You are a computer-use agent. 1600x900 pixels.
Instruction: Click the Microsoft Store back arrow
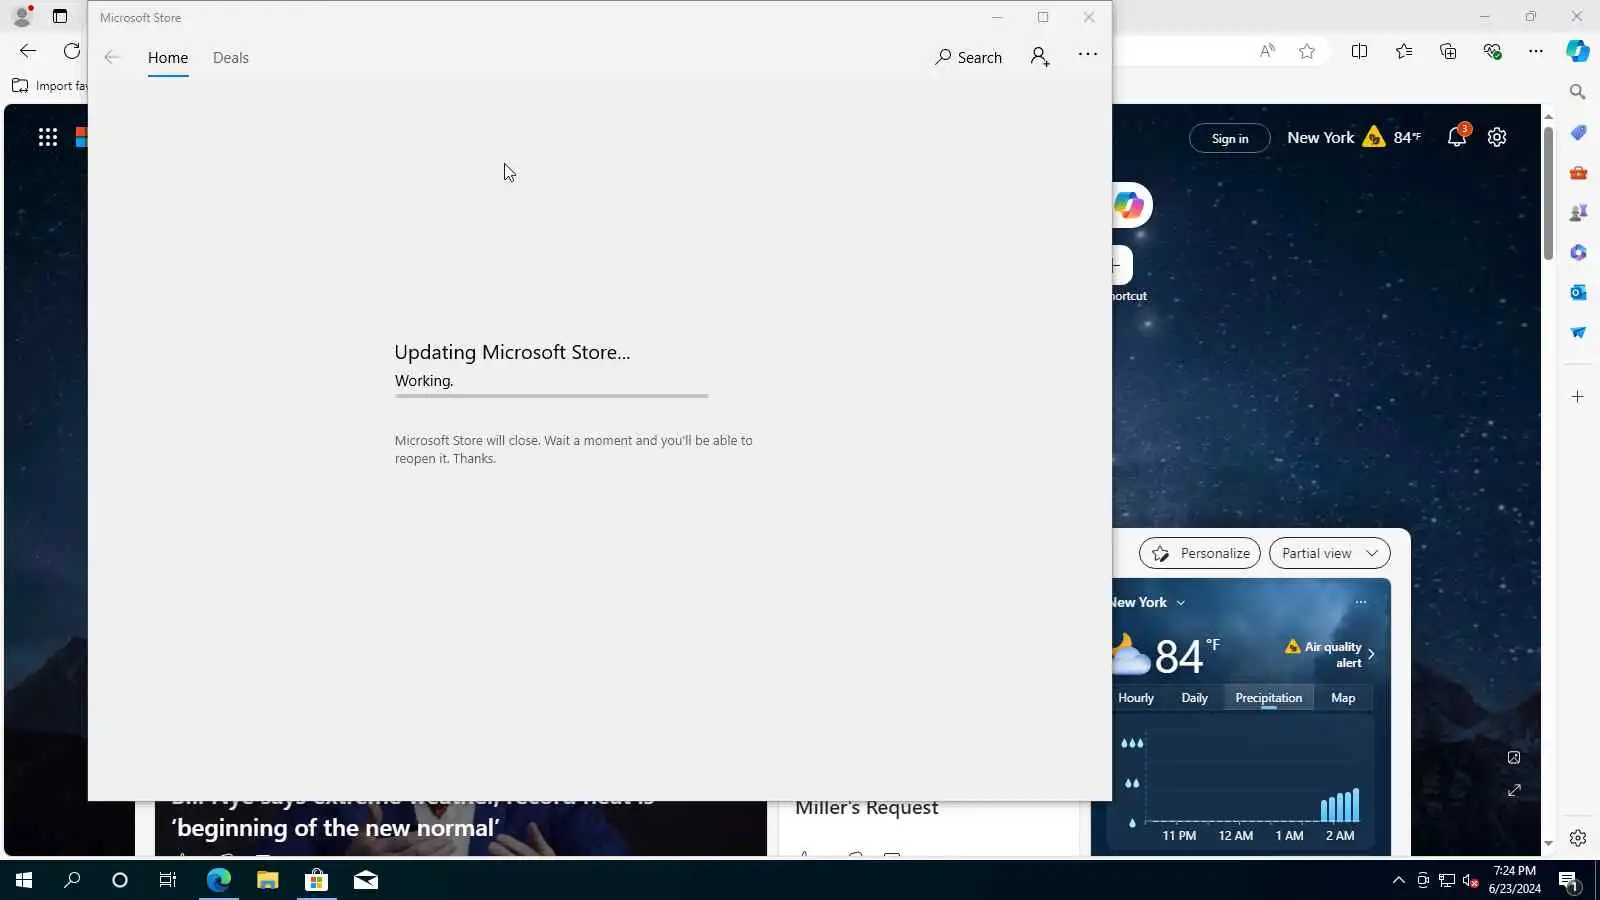[112, 57]
